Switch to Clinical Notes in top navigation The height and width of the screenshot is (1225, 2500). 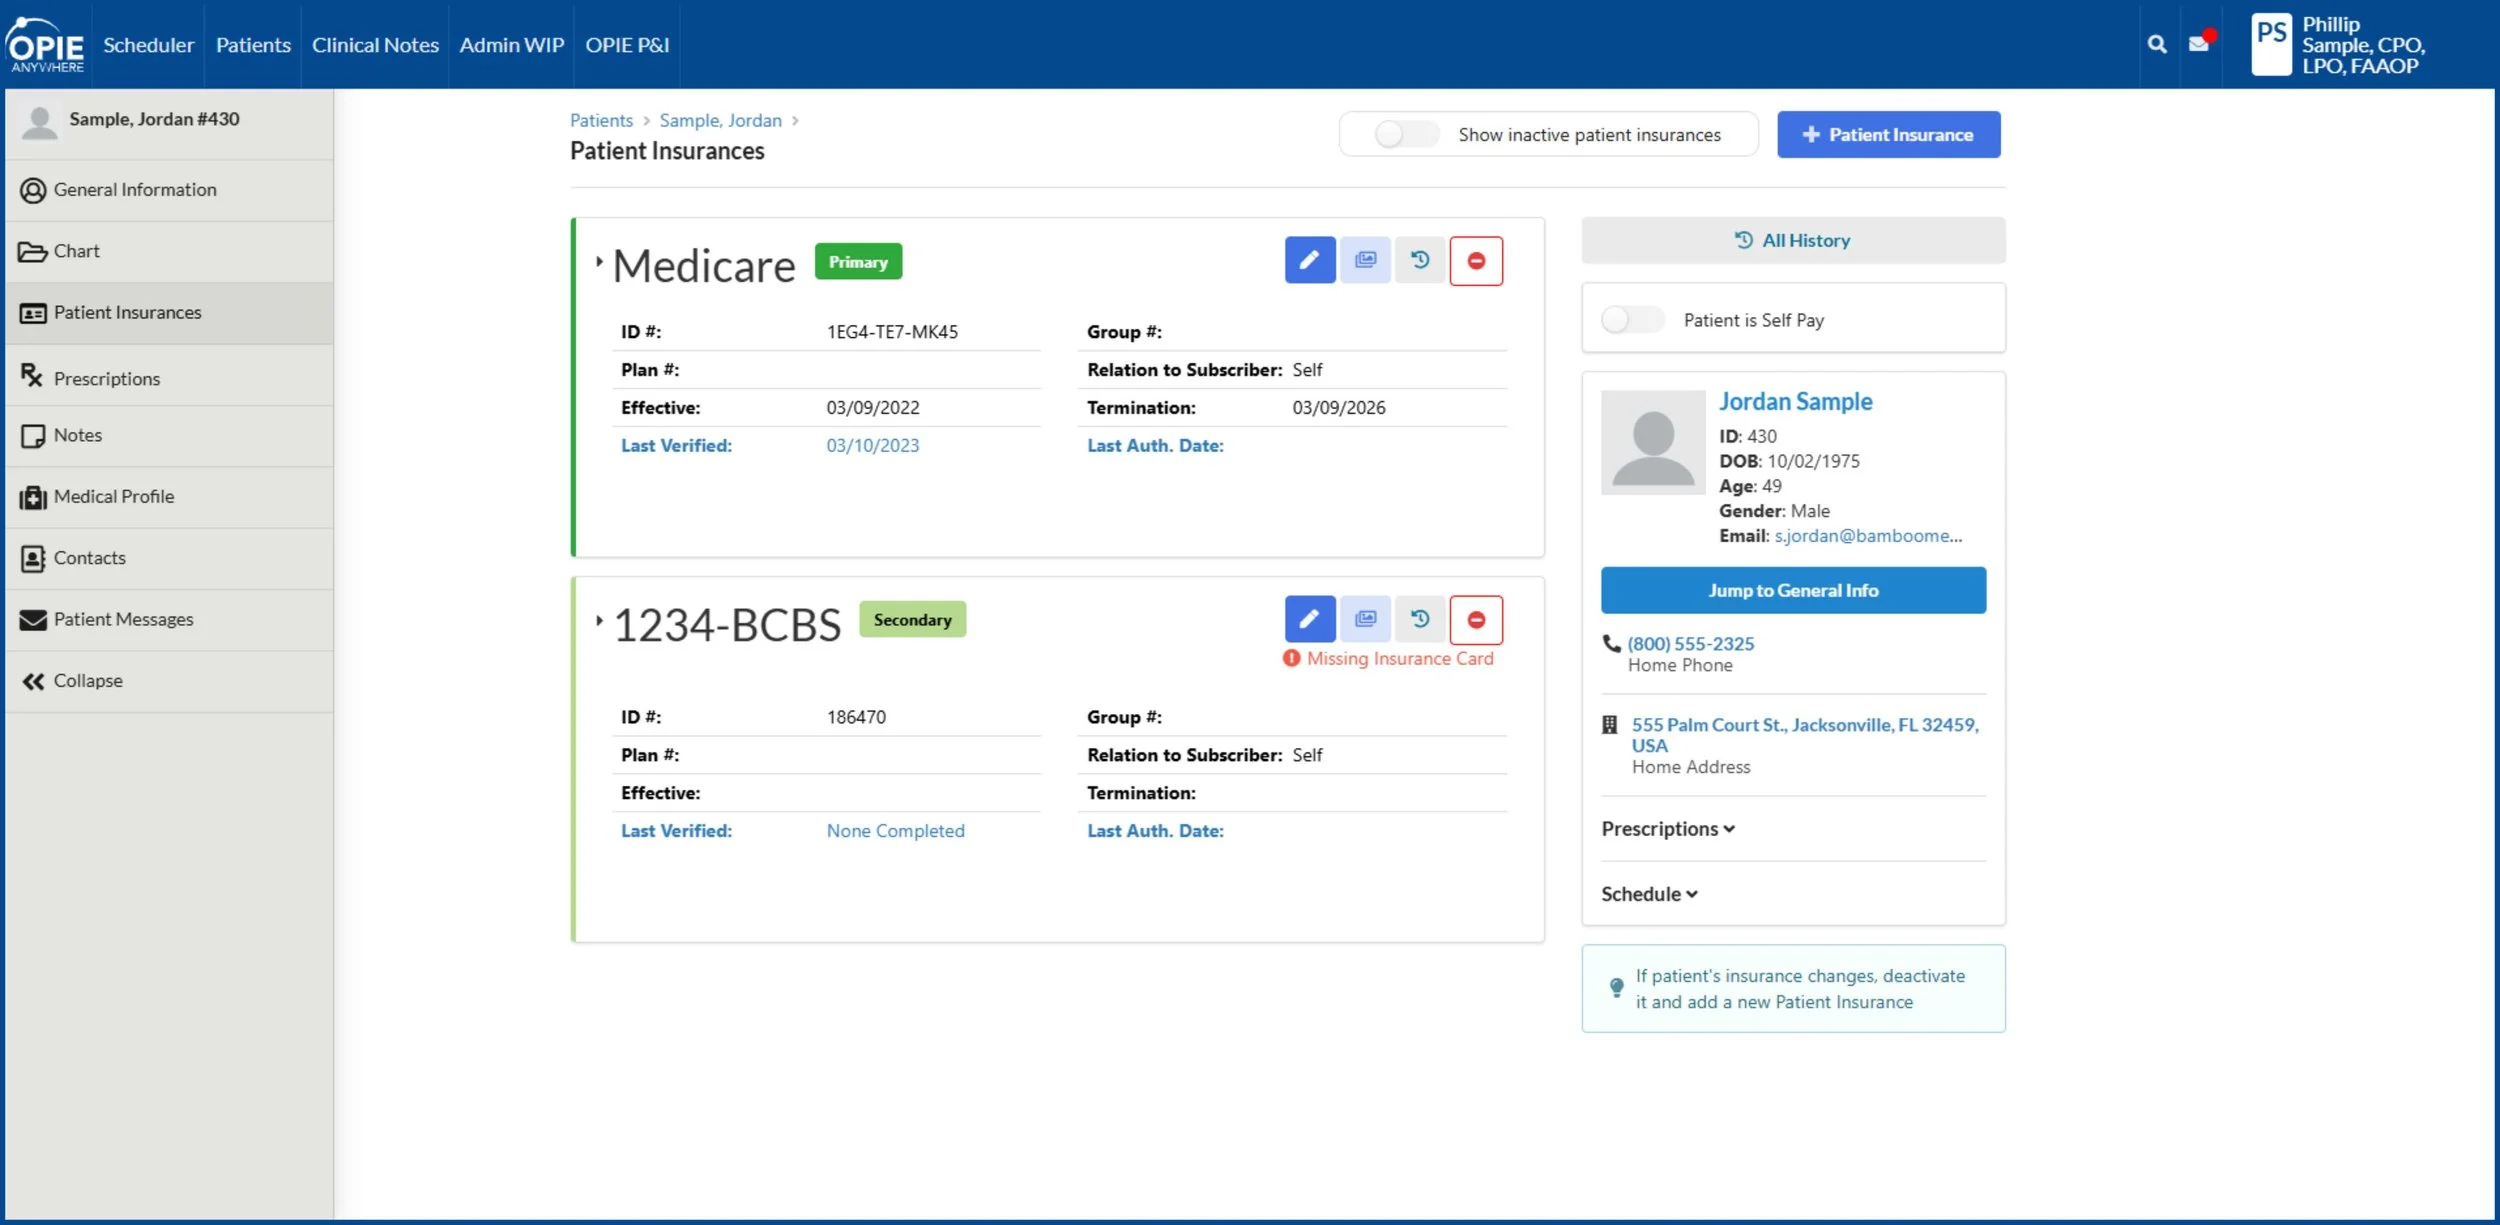[x=375, y=44]
